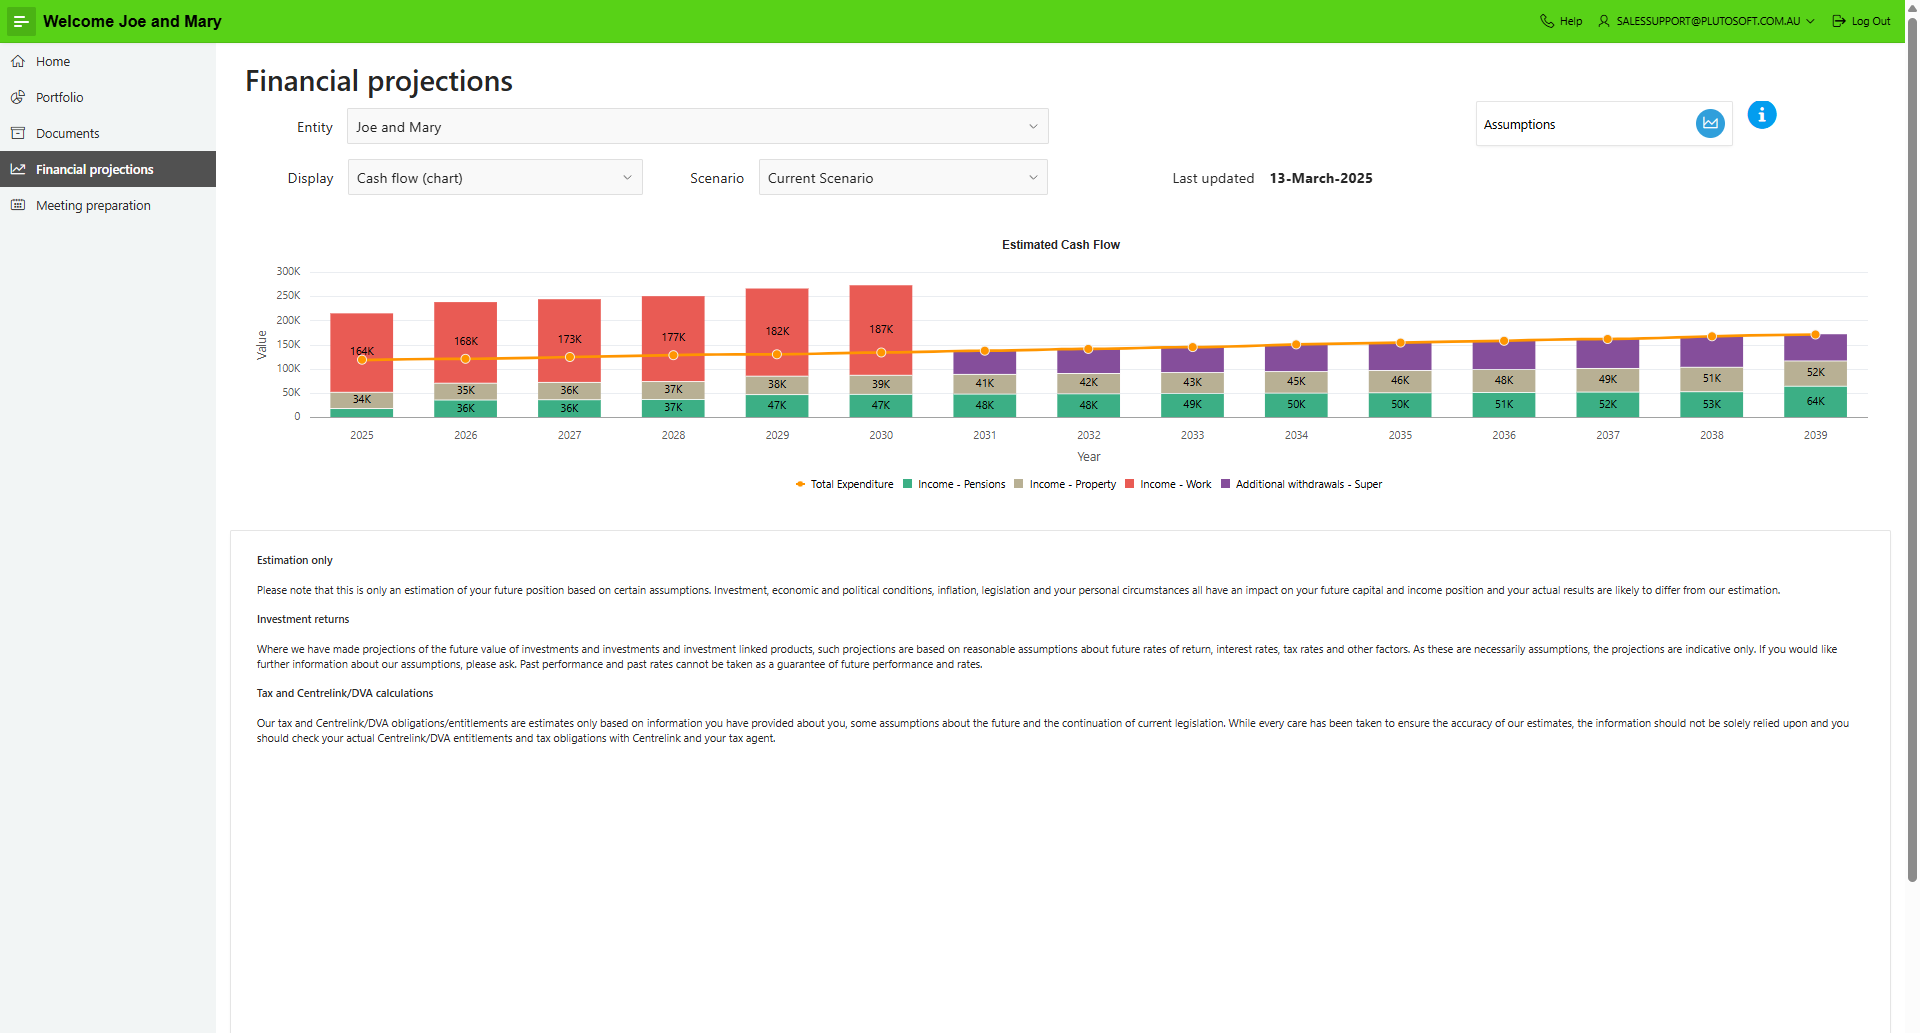Click the blue info icon
The height and width of the screenshot is (1033, 1920).
pyautogui.click(x=1761, y=115)
